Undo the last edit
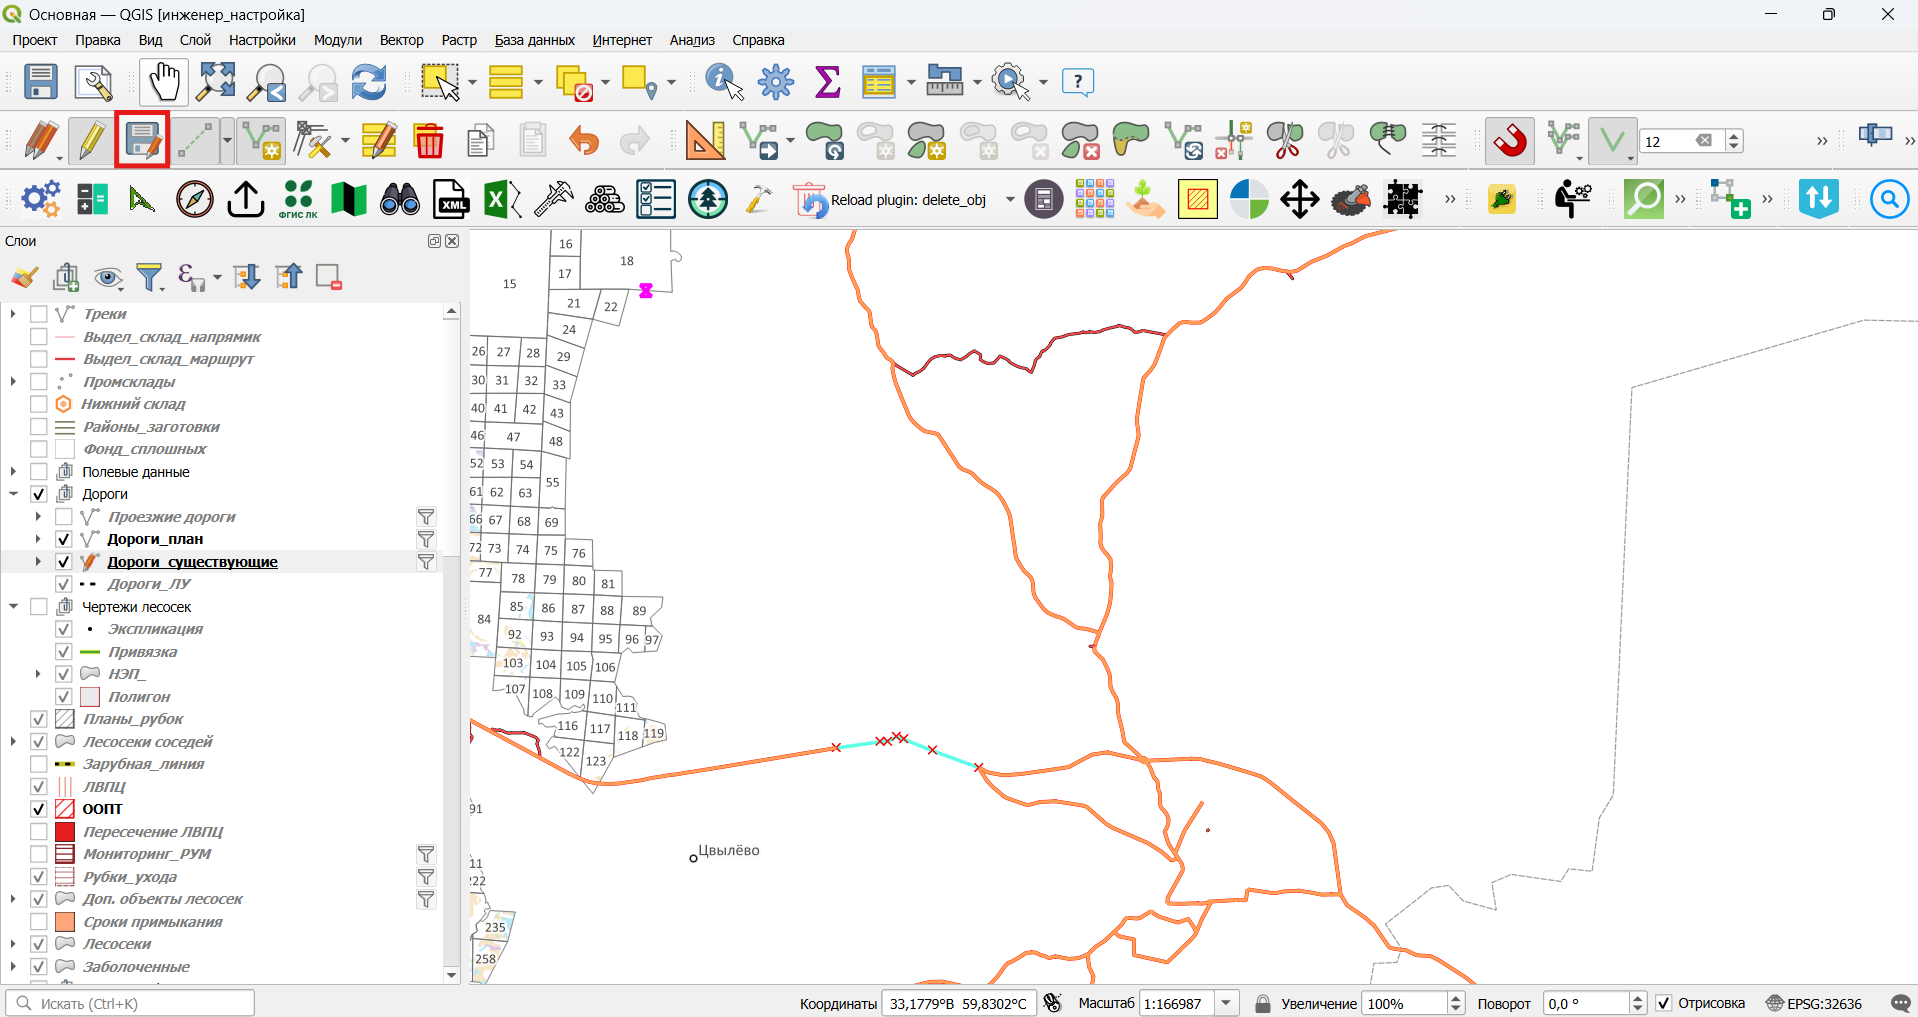This screenshot has height=1017, width=1918. [583, 141]
